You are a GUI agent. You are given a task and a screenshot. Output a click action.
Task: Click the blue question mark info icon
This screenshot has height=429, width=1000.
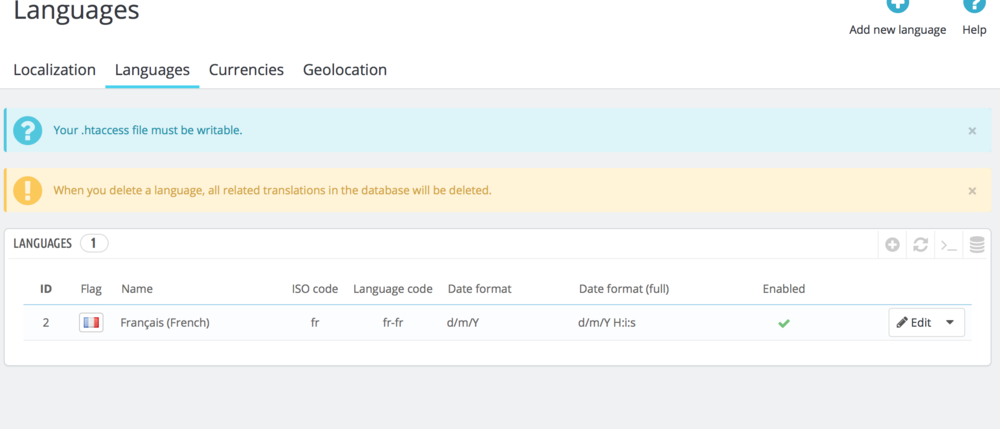(28, 130)
